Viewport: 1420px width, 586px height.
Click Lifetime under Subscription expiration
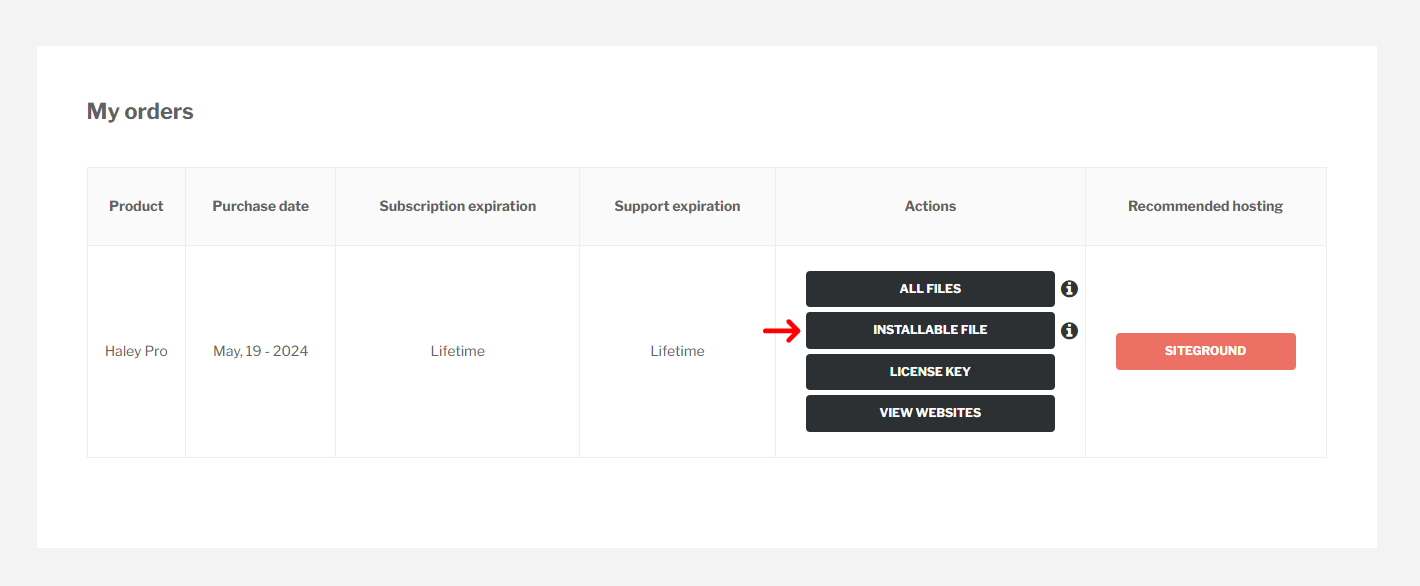pos(457,351)
